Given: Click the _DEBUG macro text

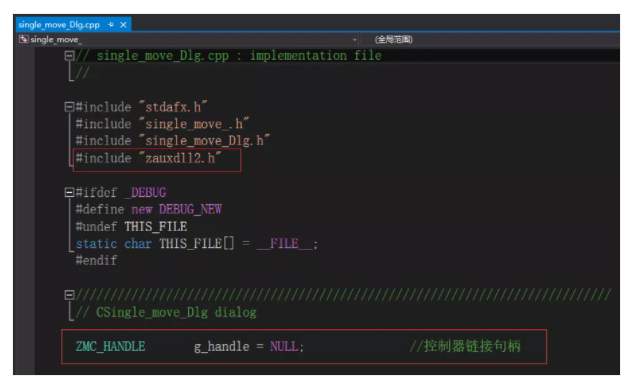Looking at the screenshot, I should [x=145, y=192].
